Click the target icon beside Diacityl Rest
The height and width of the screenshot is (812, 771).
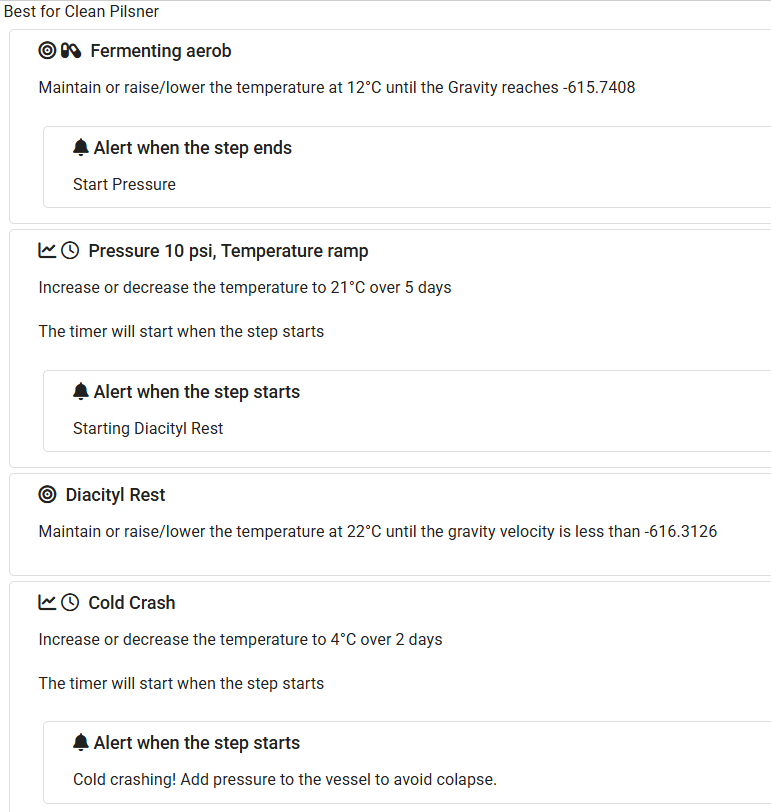[x=47, y=495]
